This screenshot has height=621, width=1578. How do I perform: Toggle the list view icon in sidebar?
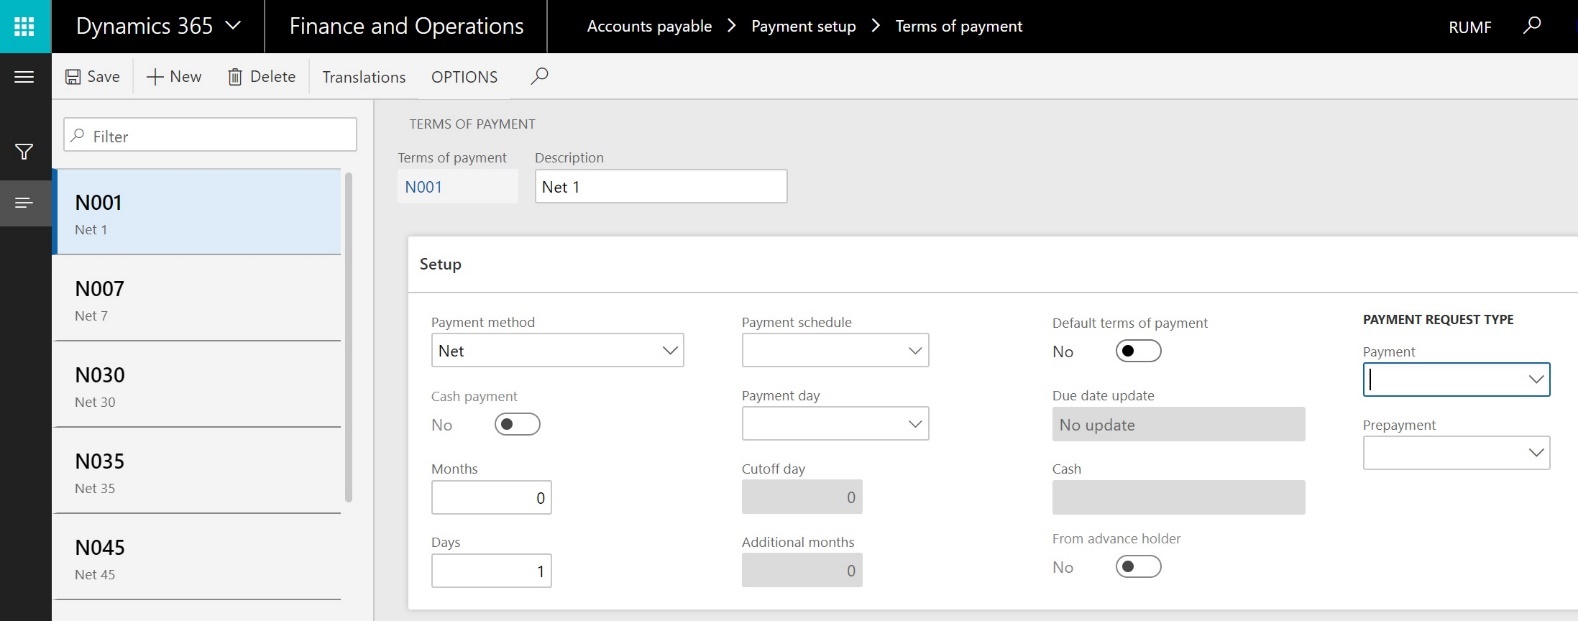(x=25, y=203)
